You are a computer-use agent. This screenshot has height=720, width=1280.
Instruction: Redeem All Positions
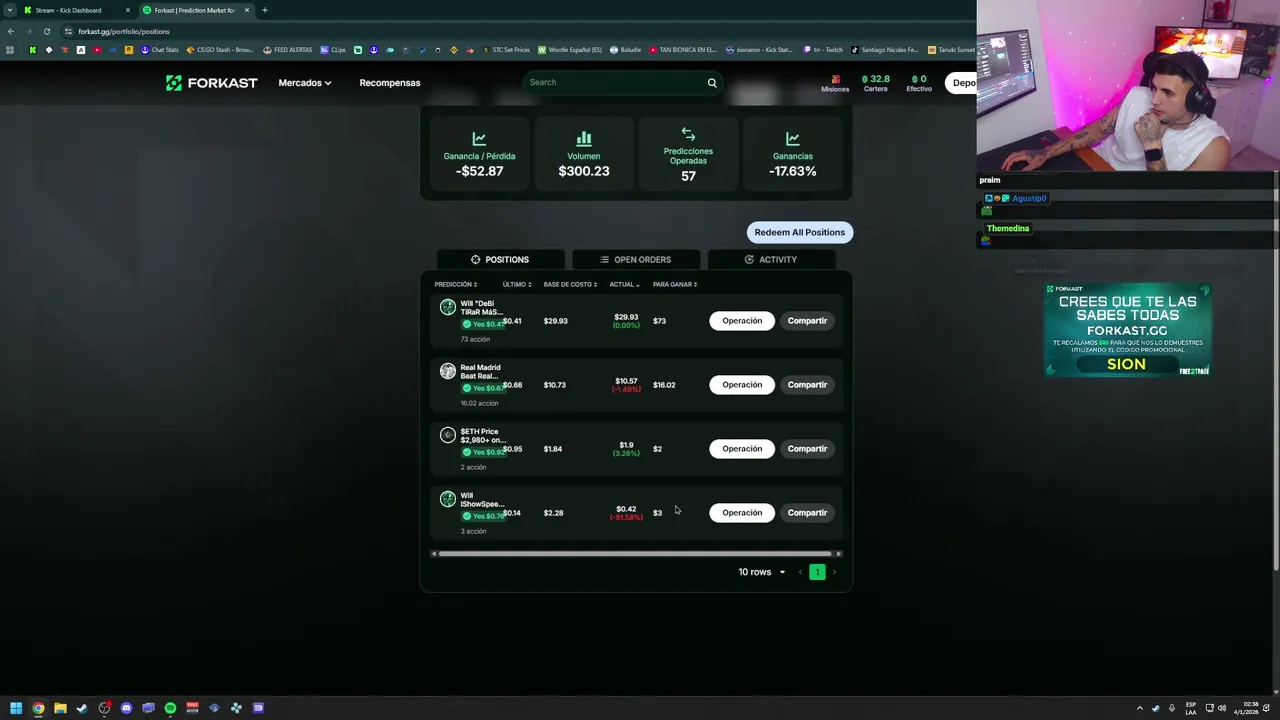tap(799, 232)
